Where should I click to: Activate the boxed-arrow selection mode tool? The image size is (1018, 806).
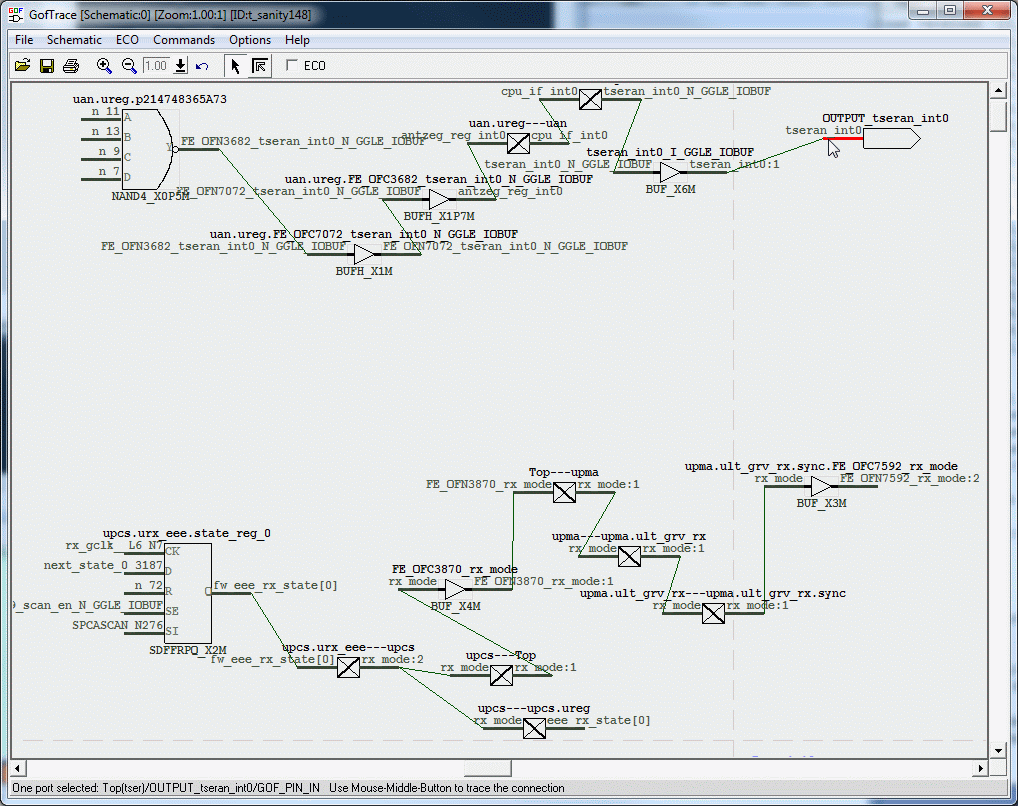(259, 66)
